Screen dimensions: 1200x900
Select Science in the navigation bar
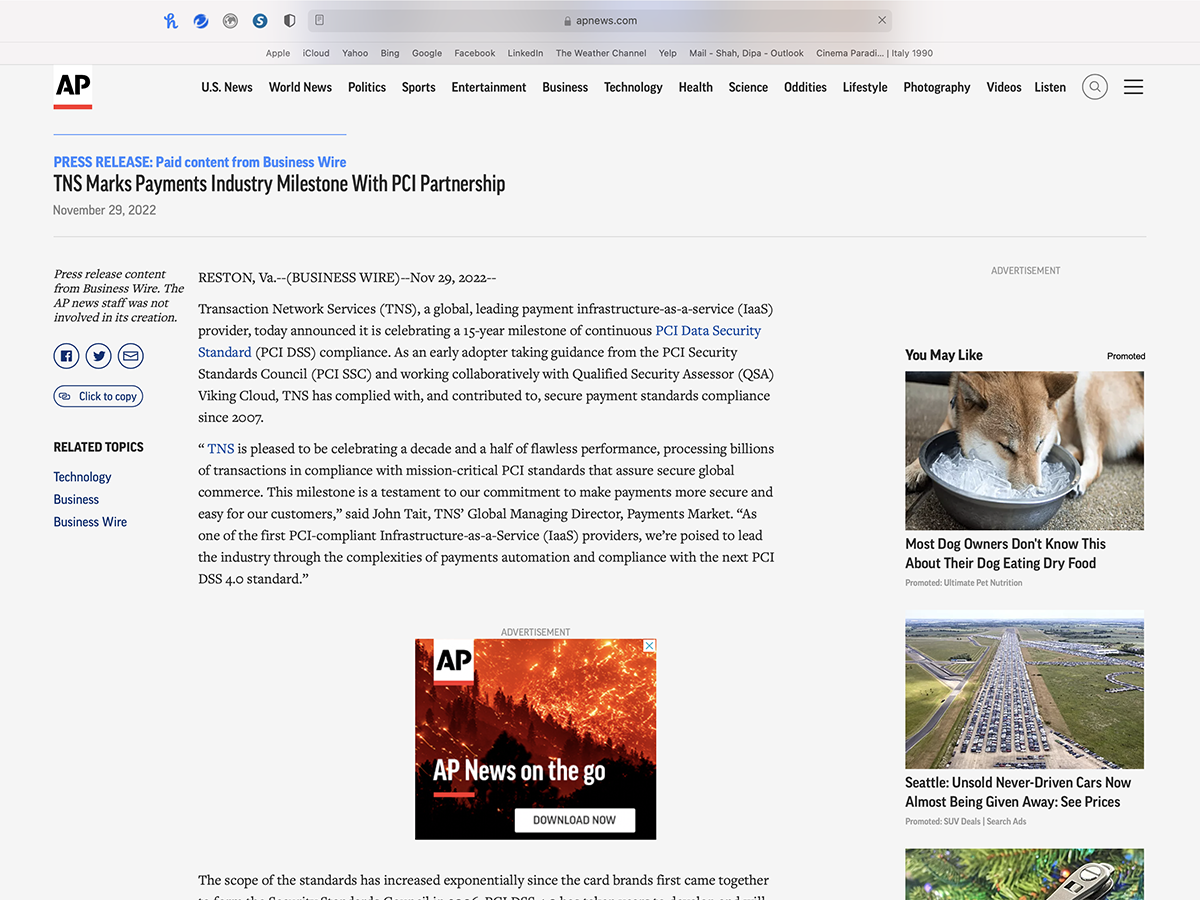(x=748, y=87)
